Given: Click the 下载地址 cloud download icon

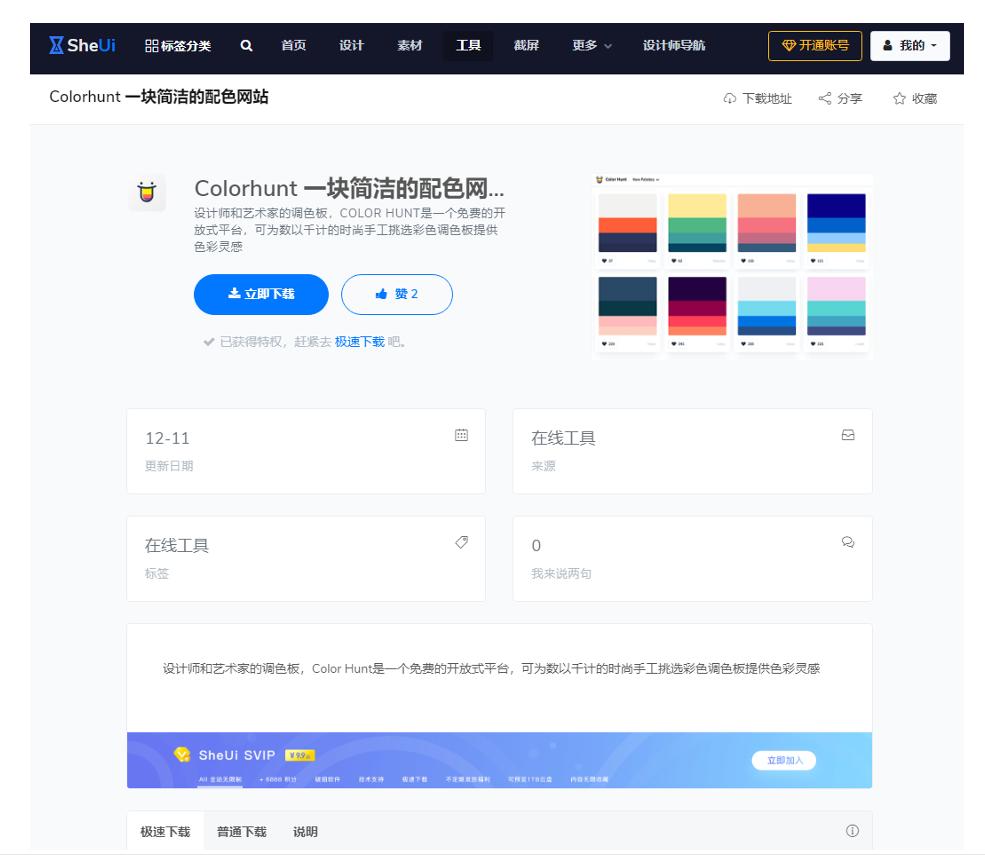Looking at the screenshot, I should point(732,98).
